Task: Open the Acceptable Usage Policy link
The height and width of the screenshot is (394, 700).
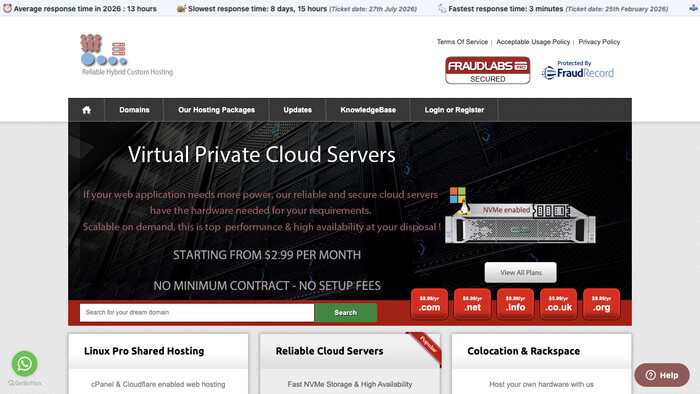Action: [533, 41]
